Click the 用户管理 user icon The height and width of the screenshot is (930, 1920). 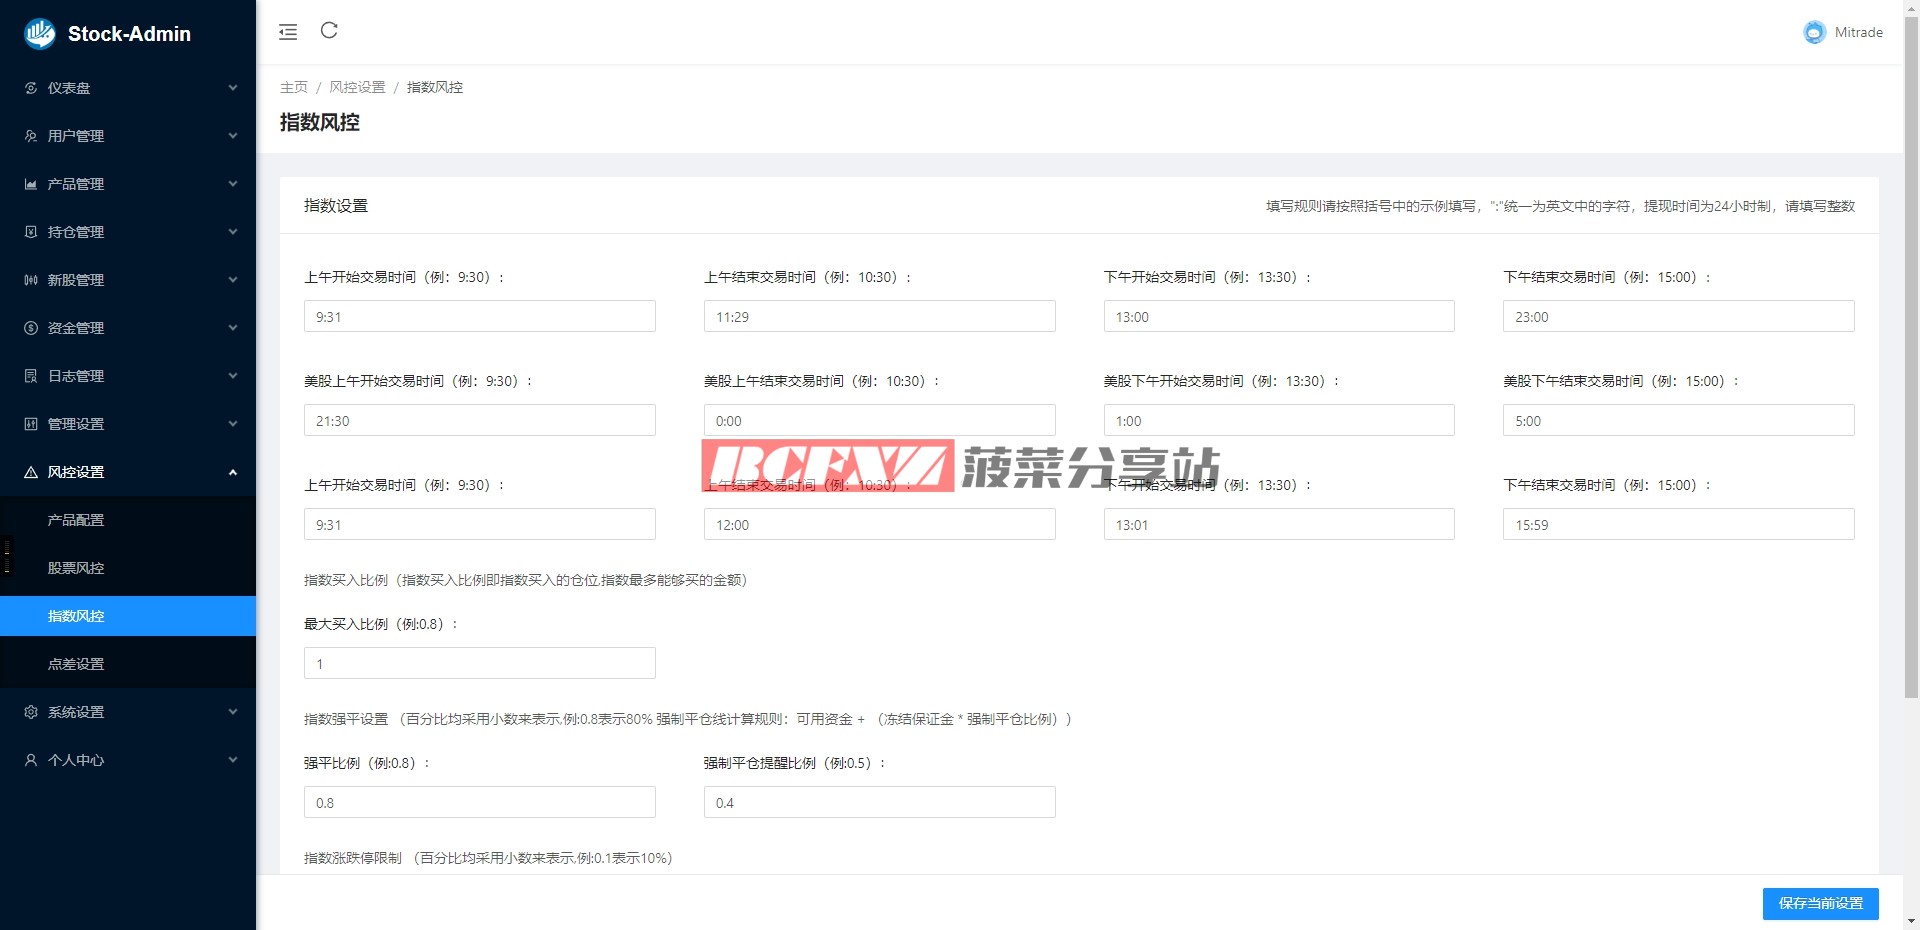tap(31, 136)
